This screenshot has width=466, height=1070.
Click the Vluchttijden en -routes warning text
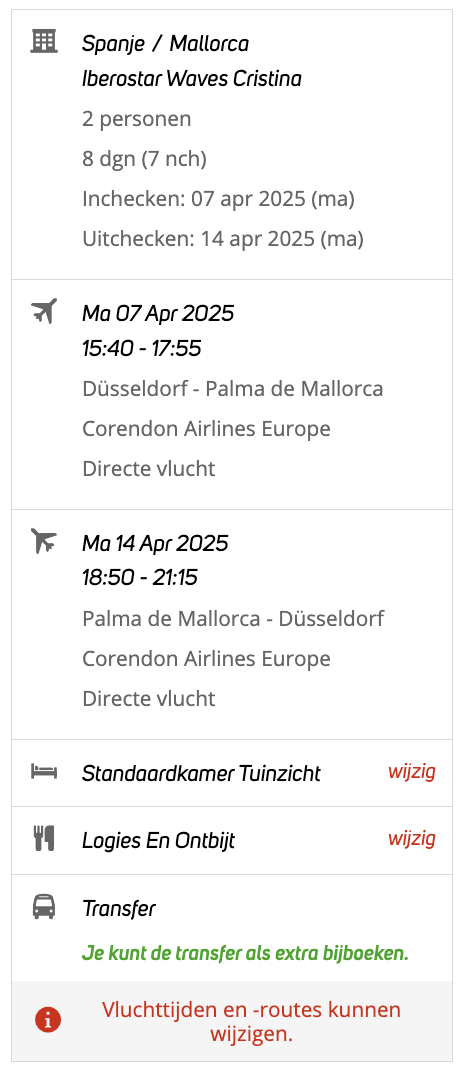[252, 1022]
